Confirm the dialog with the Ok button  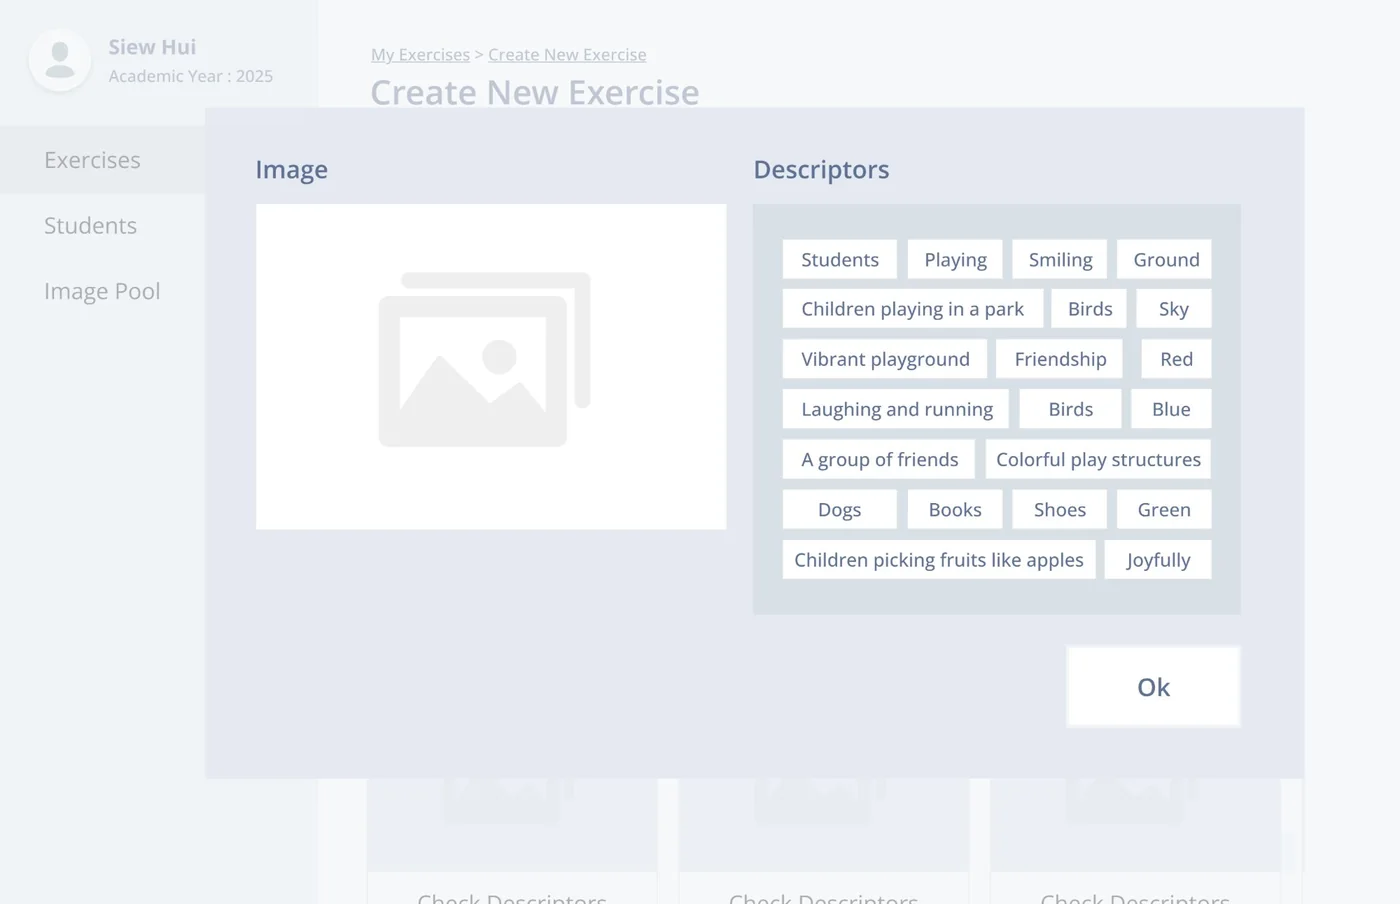coord(1153,687)
